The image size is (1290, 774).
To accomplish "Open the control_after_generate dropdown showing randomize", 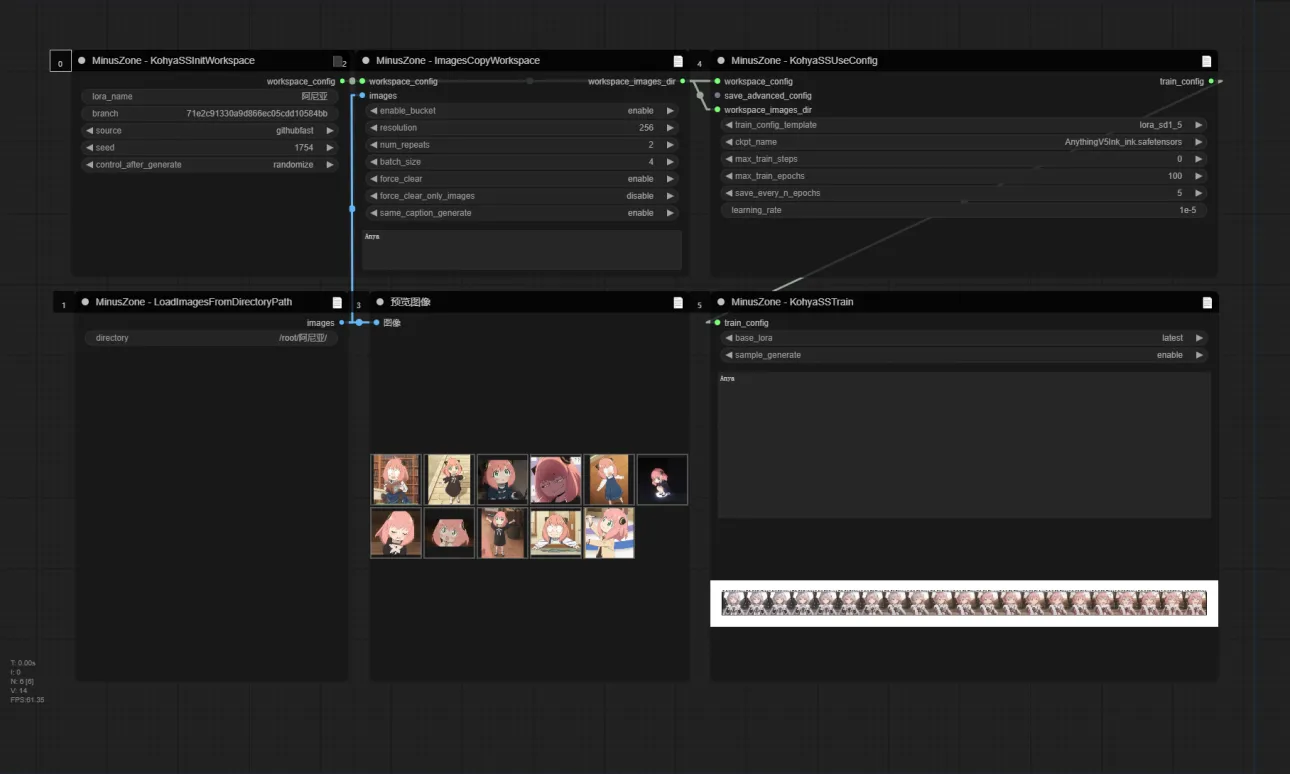I will click(210, 165).
